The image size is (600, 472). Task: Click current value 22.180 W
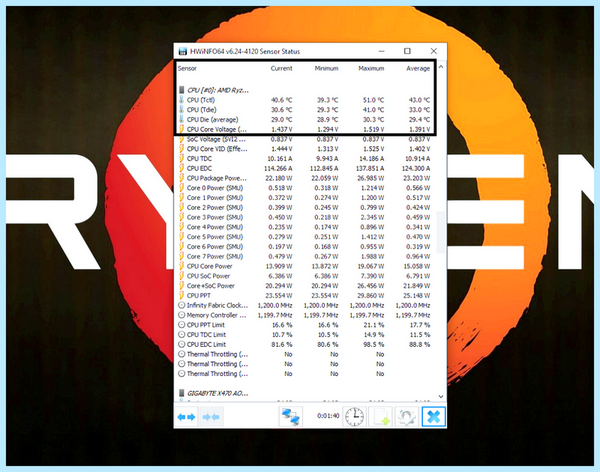(x=279, y=178)
